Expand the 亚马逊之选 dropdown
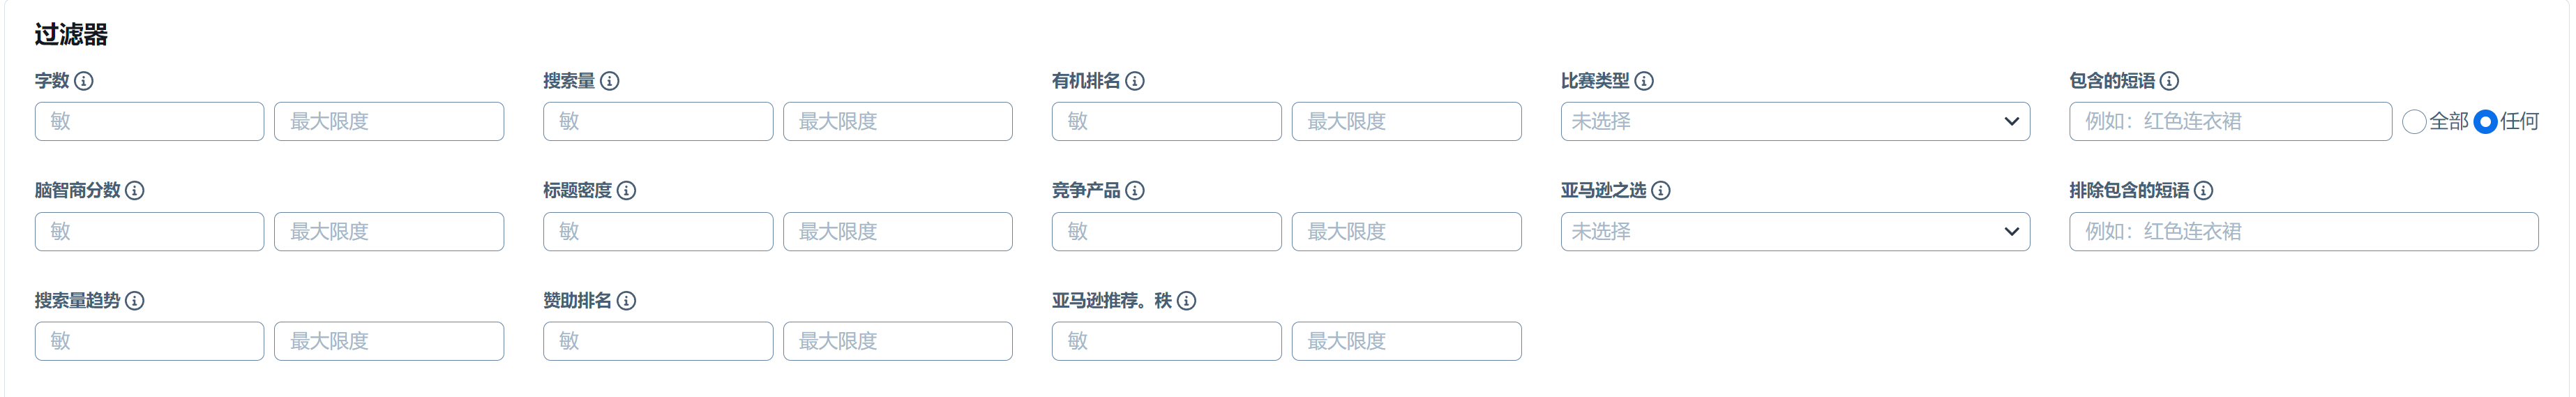 point(1795,231)
